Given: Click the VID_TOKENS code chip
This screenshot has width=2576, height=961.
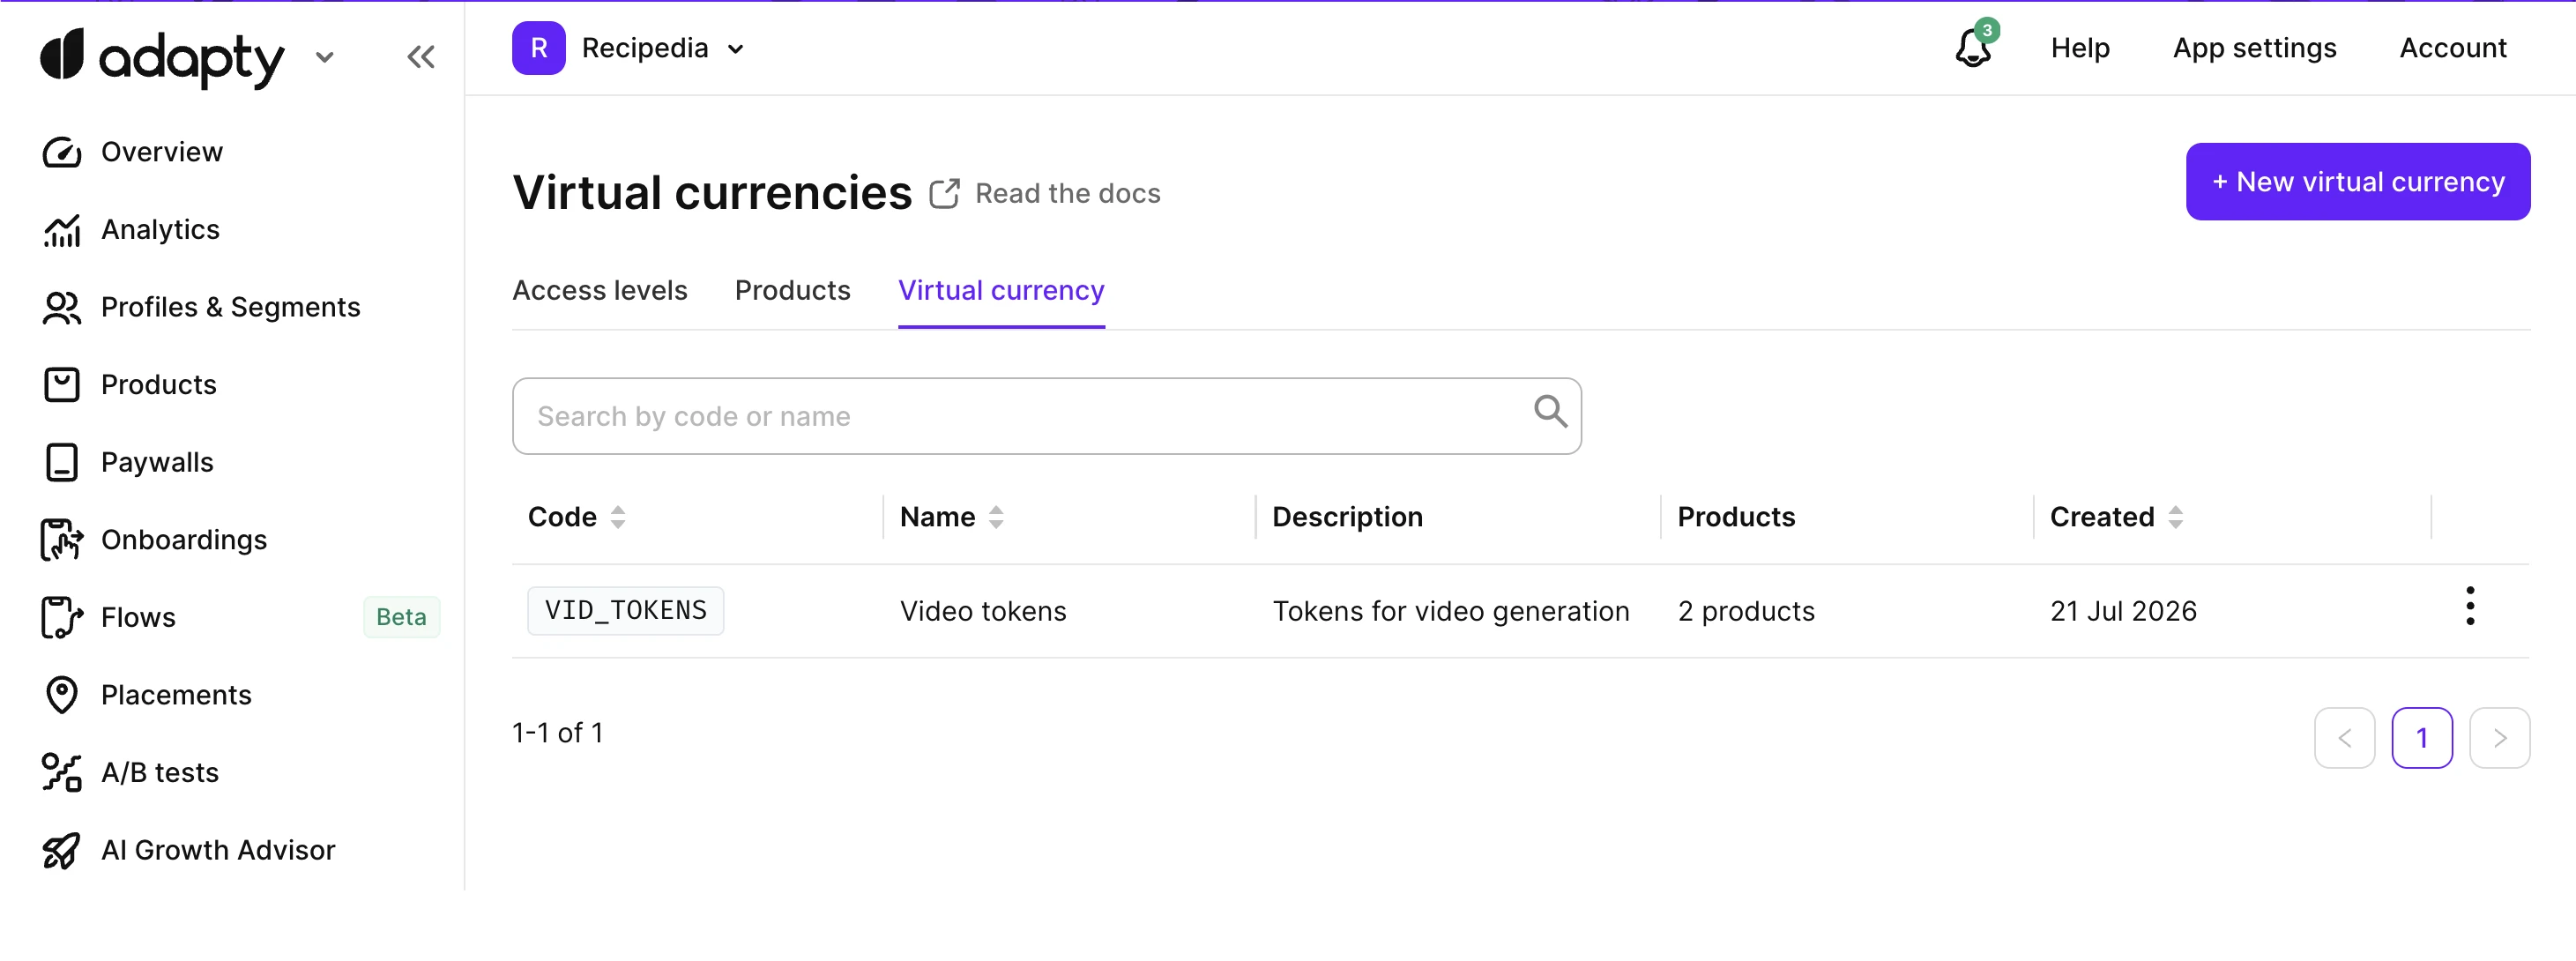Looking at the screenshot, I should (626, 611).
